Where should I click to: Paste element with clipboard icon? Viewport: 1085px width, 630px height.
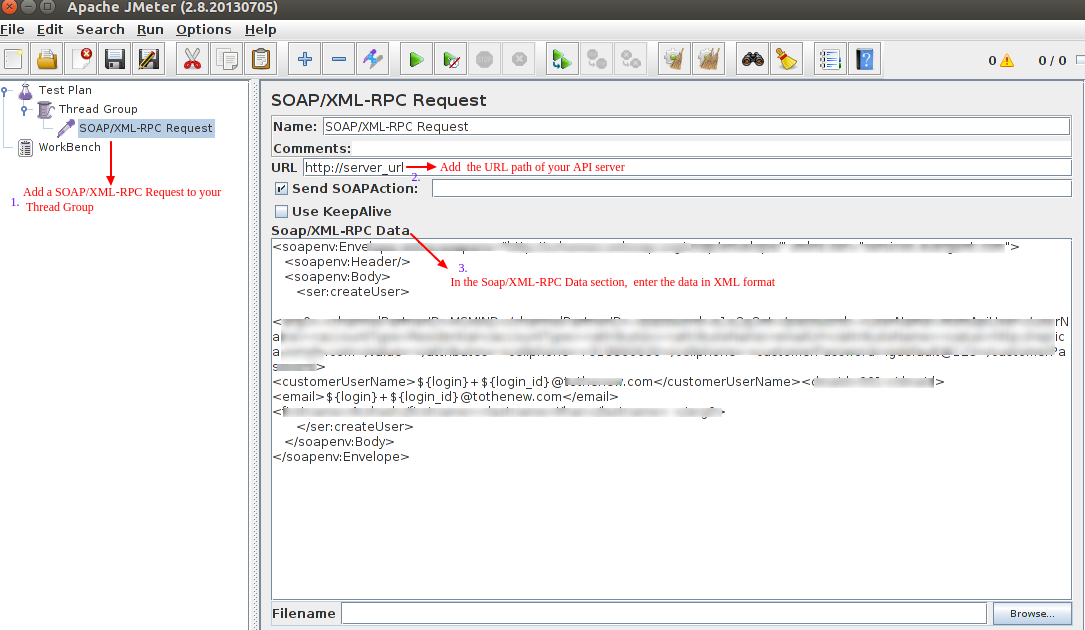pos(261,60)
